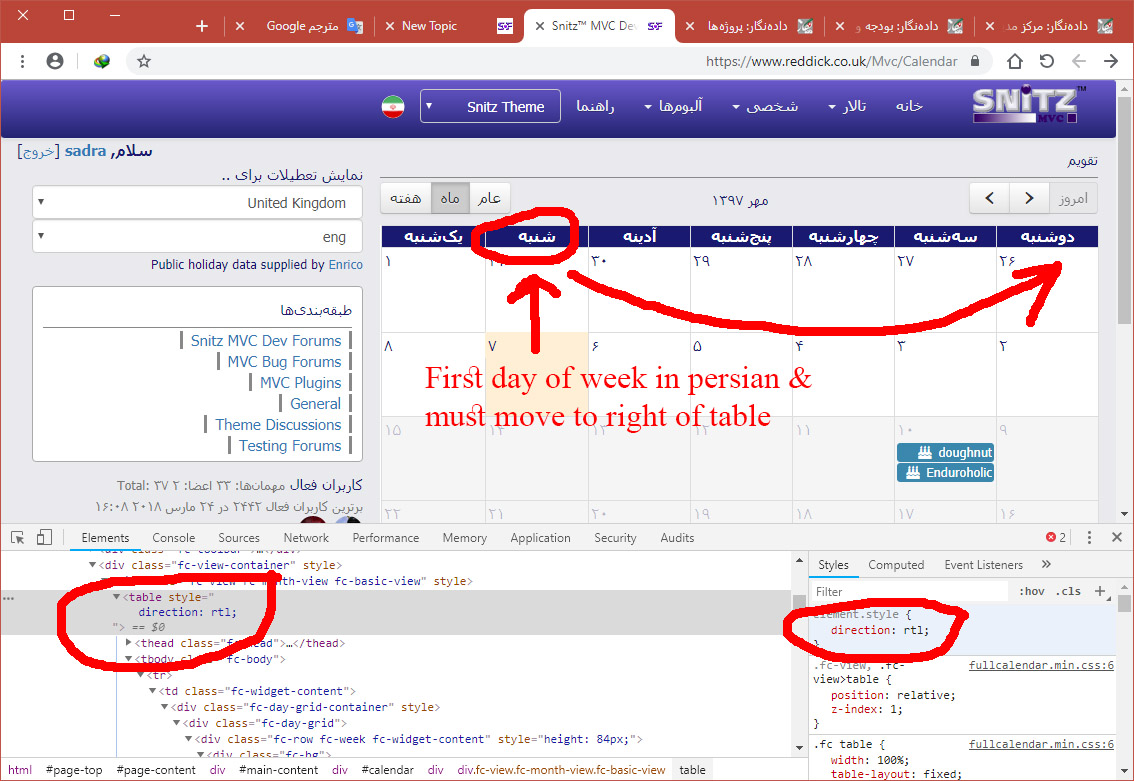Switch to the Console tab in DevTools
This screenshot has height=781, width=1134.
click(173, 537)
